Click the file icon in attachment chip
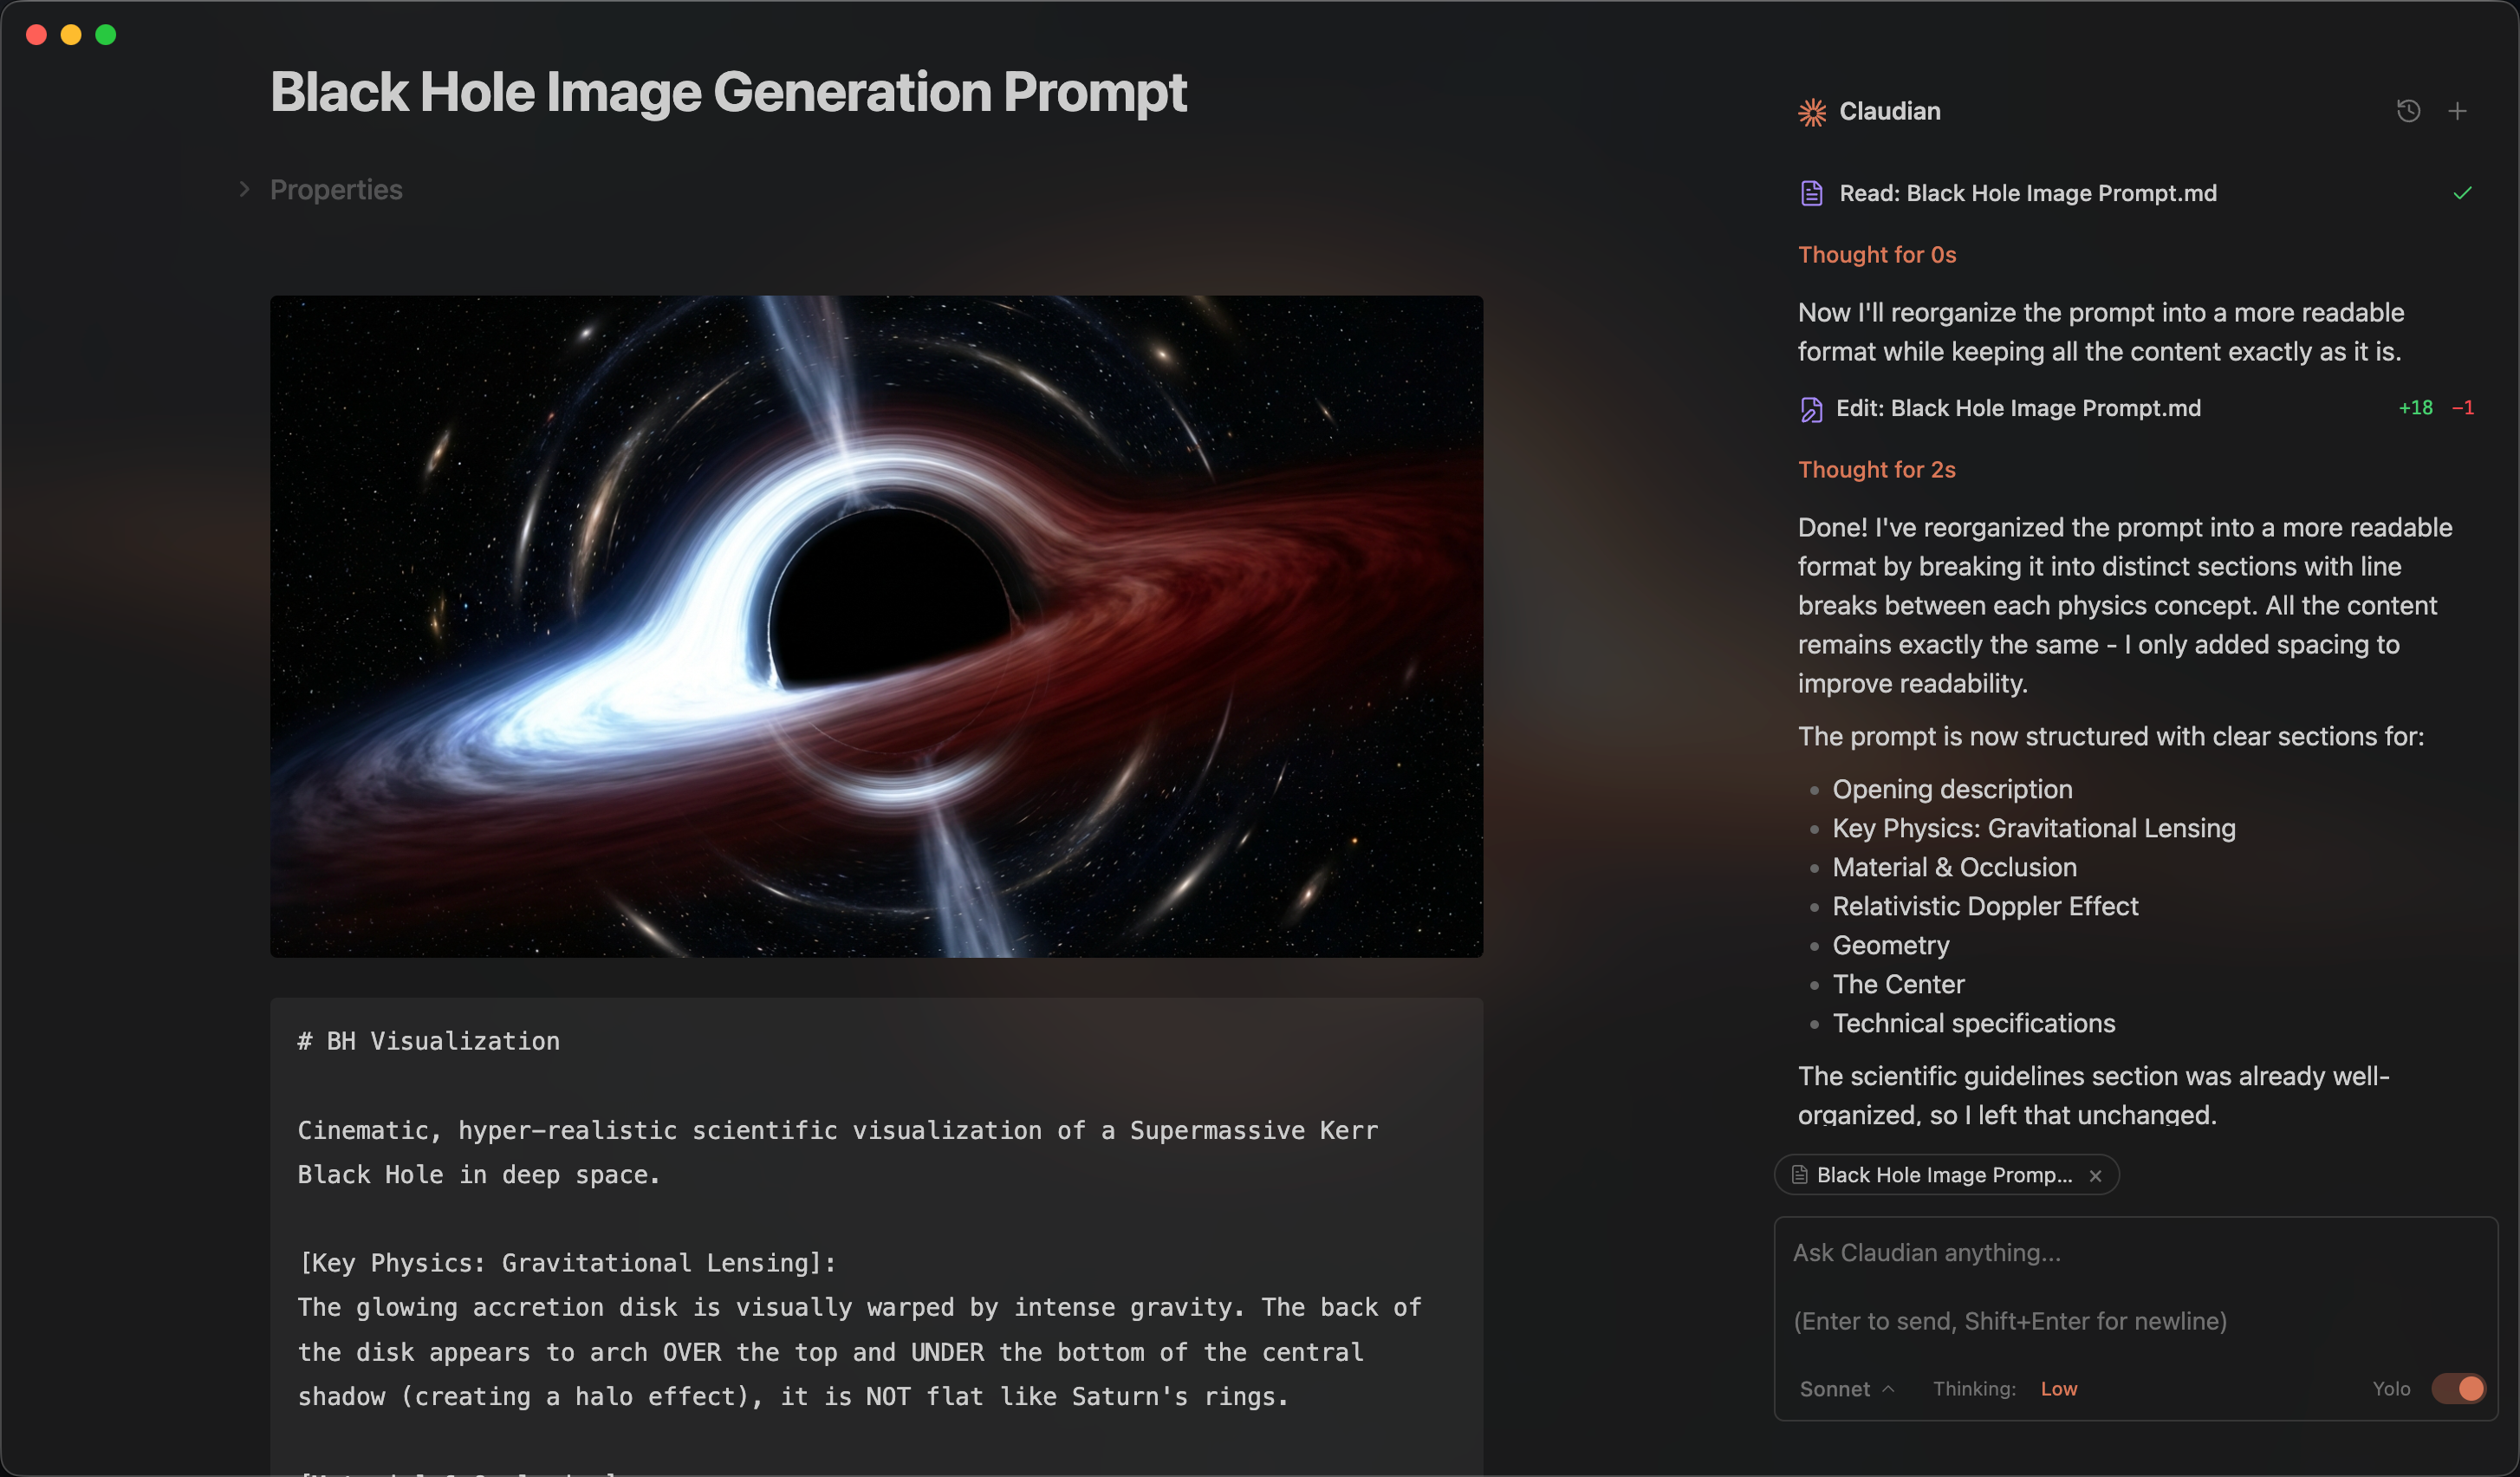The width and height of the screenshot is (2520, 1477). click(1800, 1175)
